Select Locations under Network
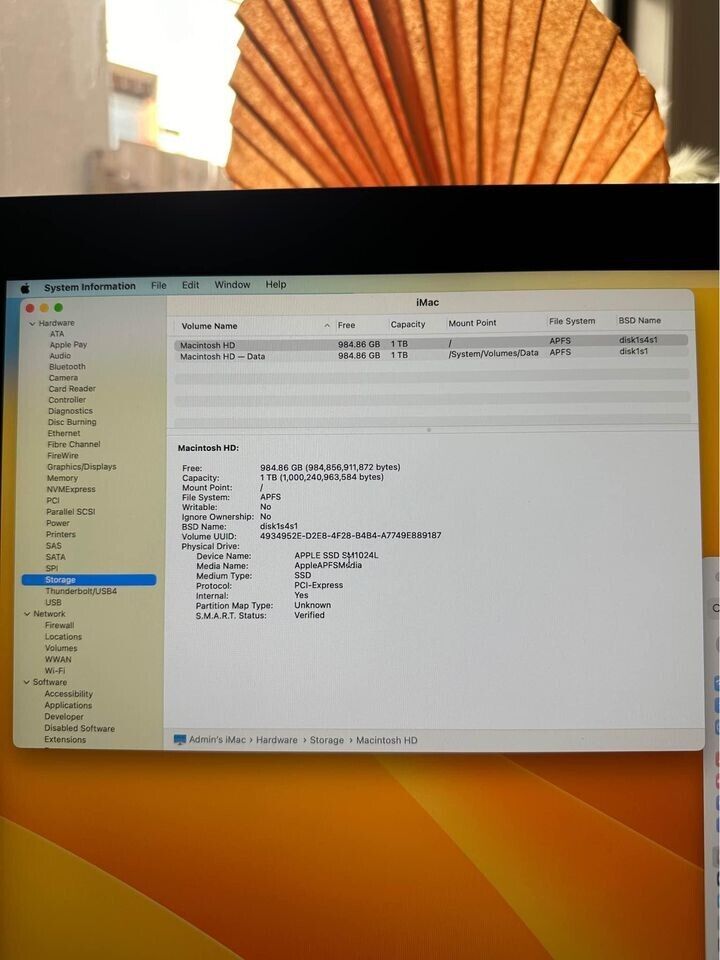Image resolution: width=720 pixels, height=960 pixels. coord(63,637)
